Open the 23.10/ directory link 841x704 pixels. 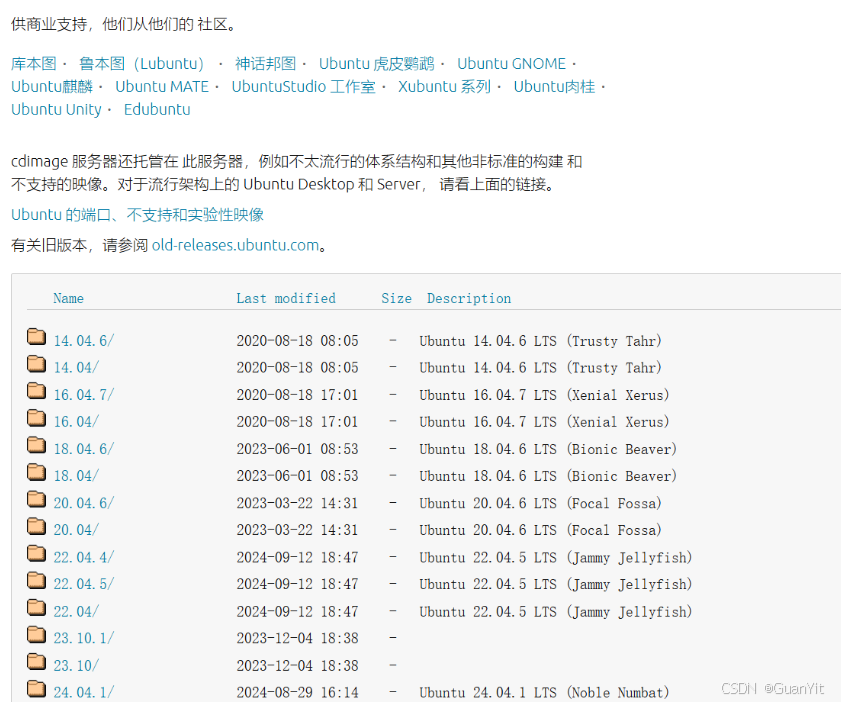[76, 666]
